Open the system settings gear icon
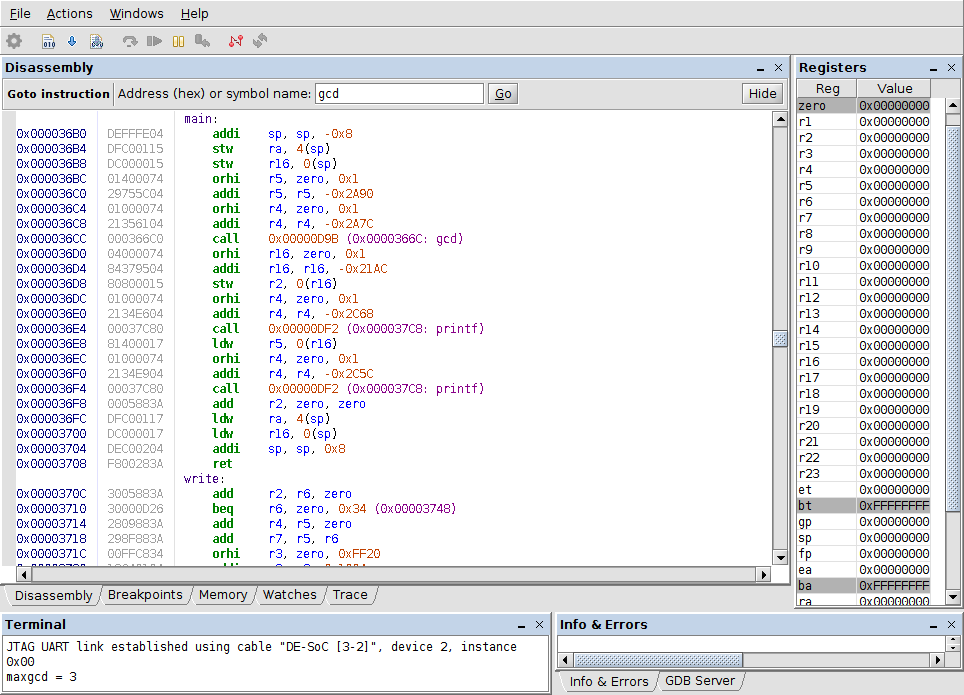This screenshot has height=695, width=964. point(14,41)
